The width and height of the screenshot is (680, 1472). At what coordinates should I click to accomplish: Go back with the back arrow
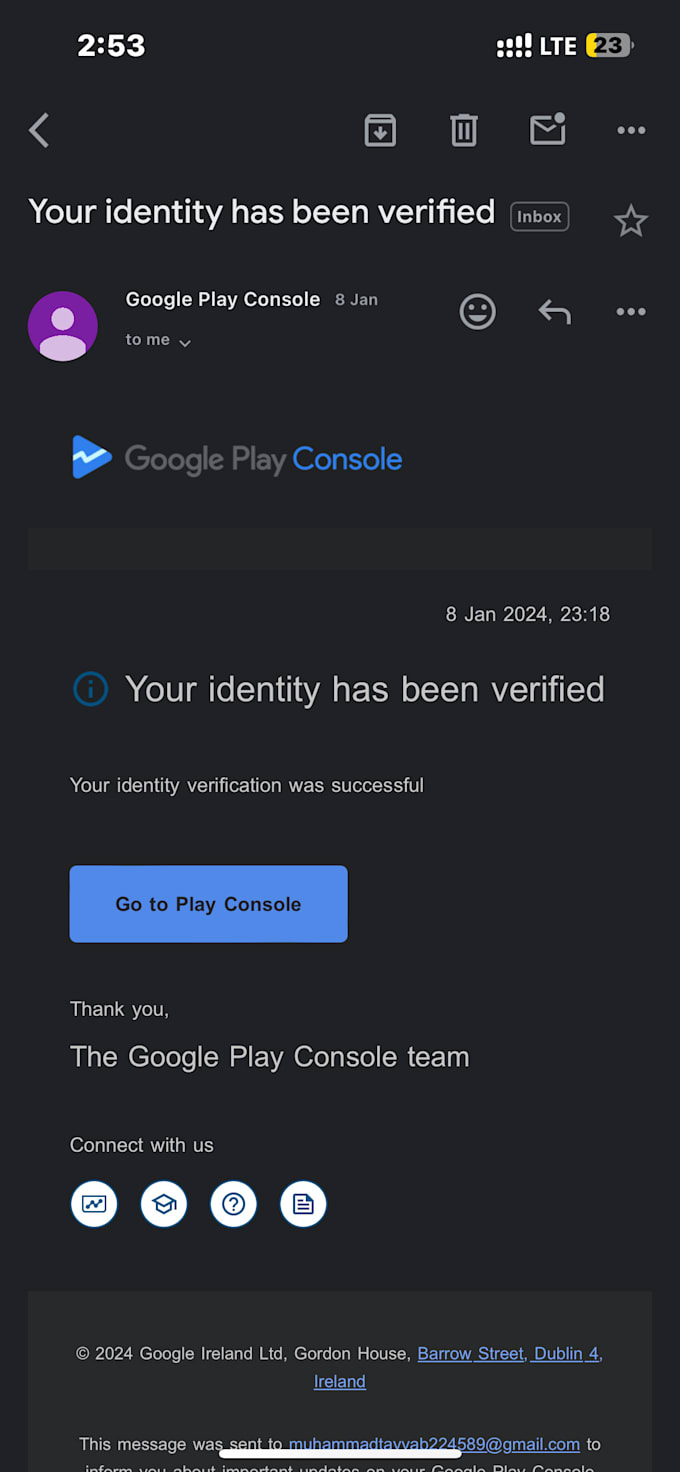pyautogui.click(x=38, y=130)
